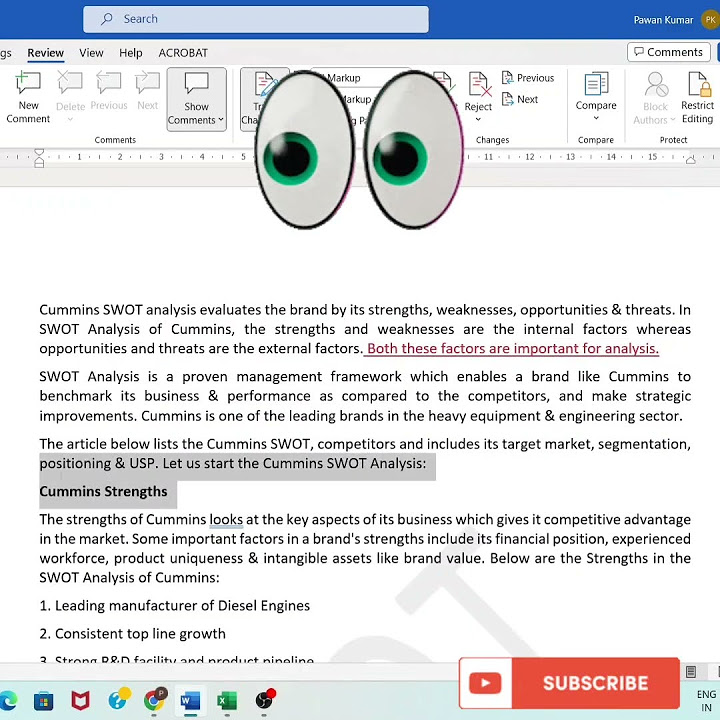The height and width of the screenshot is (720, 720).
Task: Click the text 'SWOT Analysis of Cummins:'
Action: pyautogui.click(x=129, y=578)
